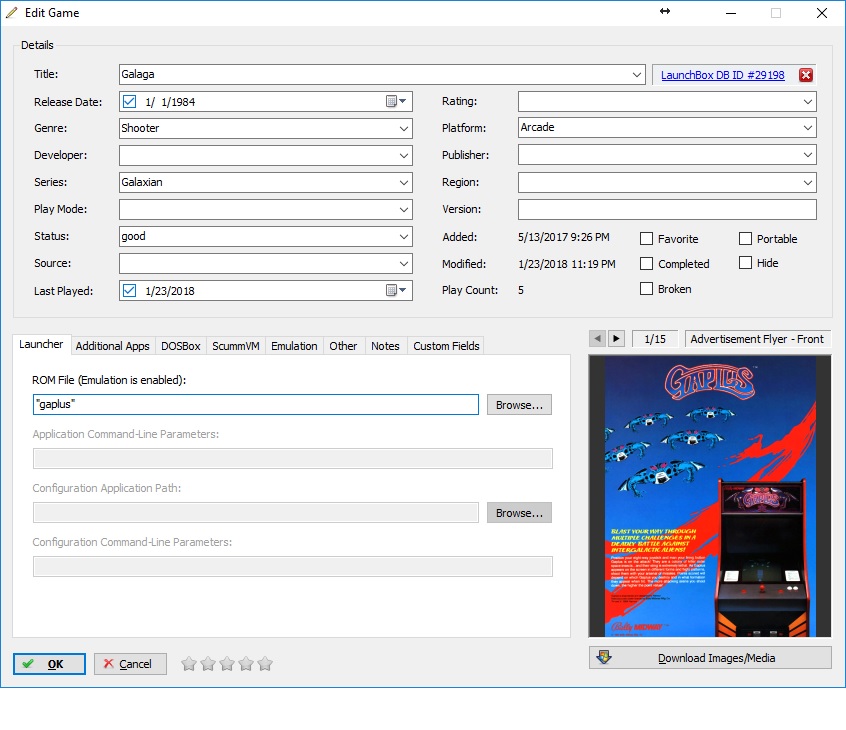Go to next image with right arrow
This screenshot has height=730, width=846.
click(616, 338)
